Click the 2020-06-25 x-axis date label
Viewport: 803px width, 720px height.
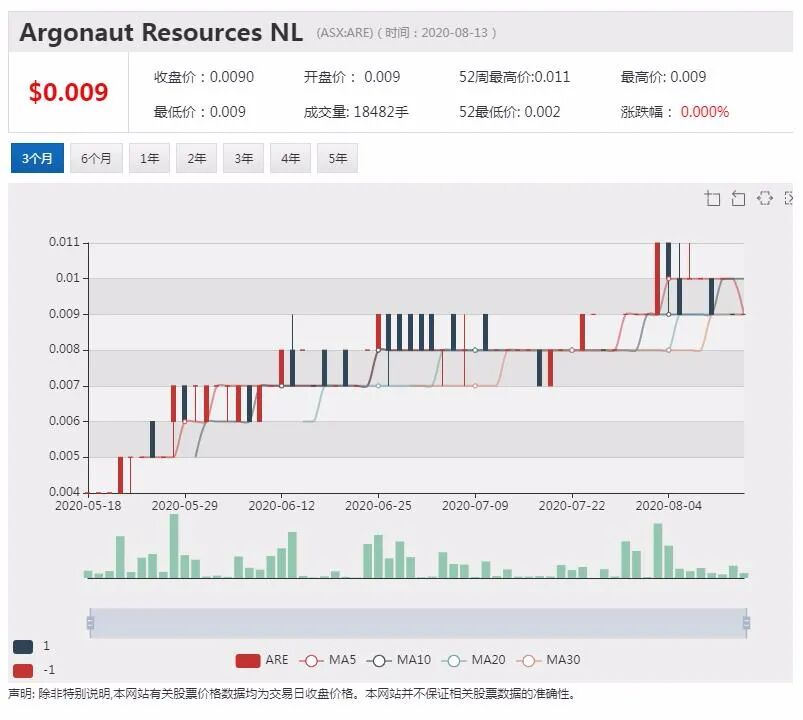(378, 506)
